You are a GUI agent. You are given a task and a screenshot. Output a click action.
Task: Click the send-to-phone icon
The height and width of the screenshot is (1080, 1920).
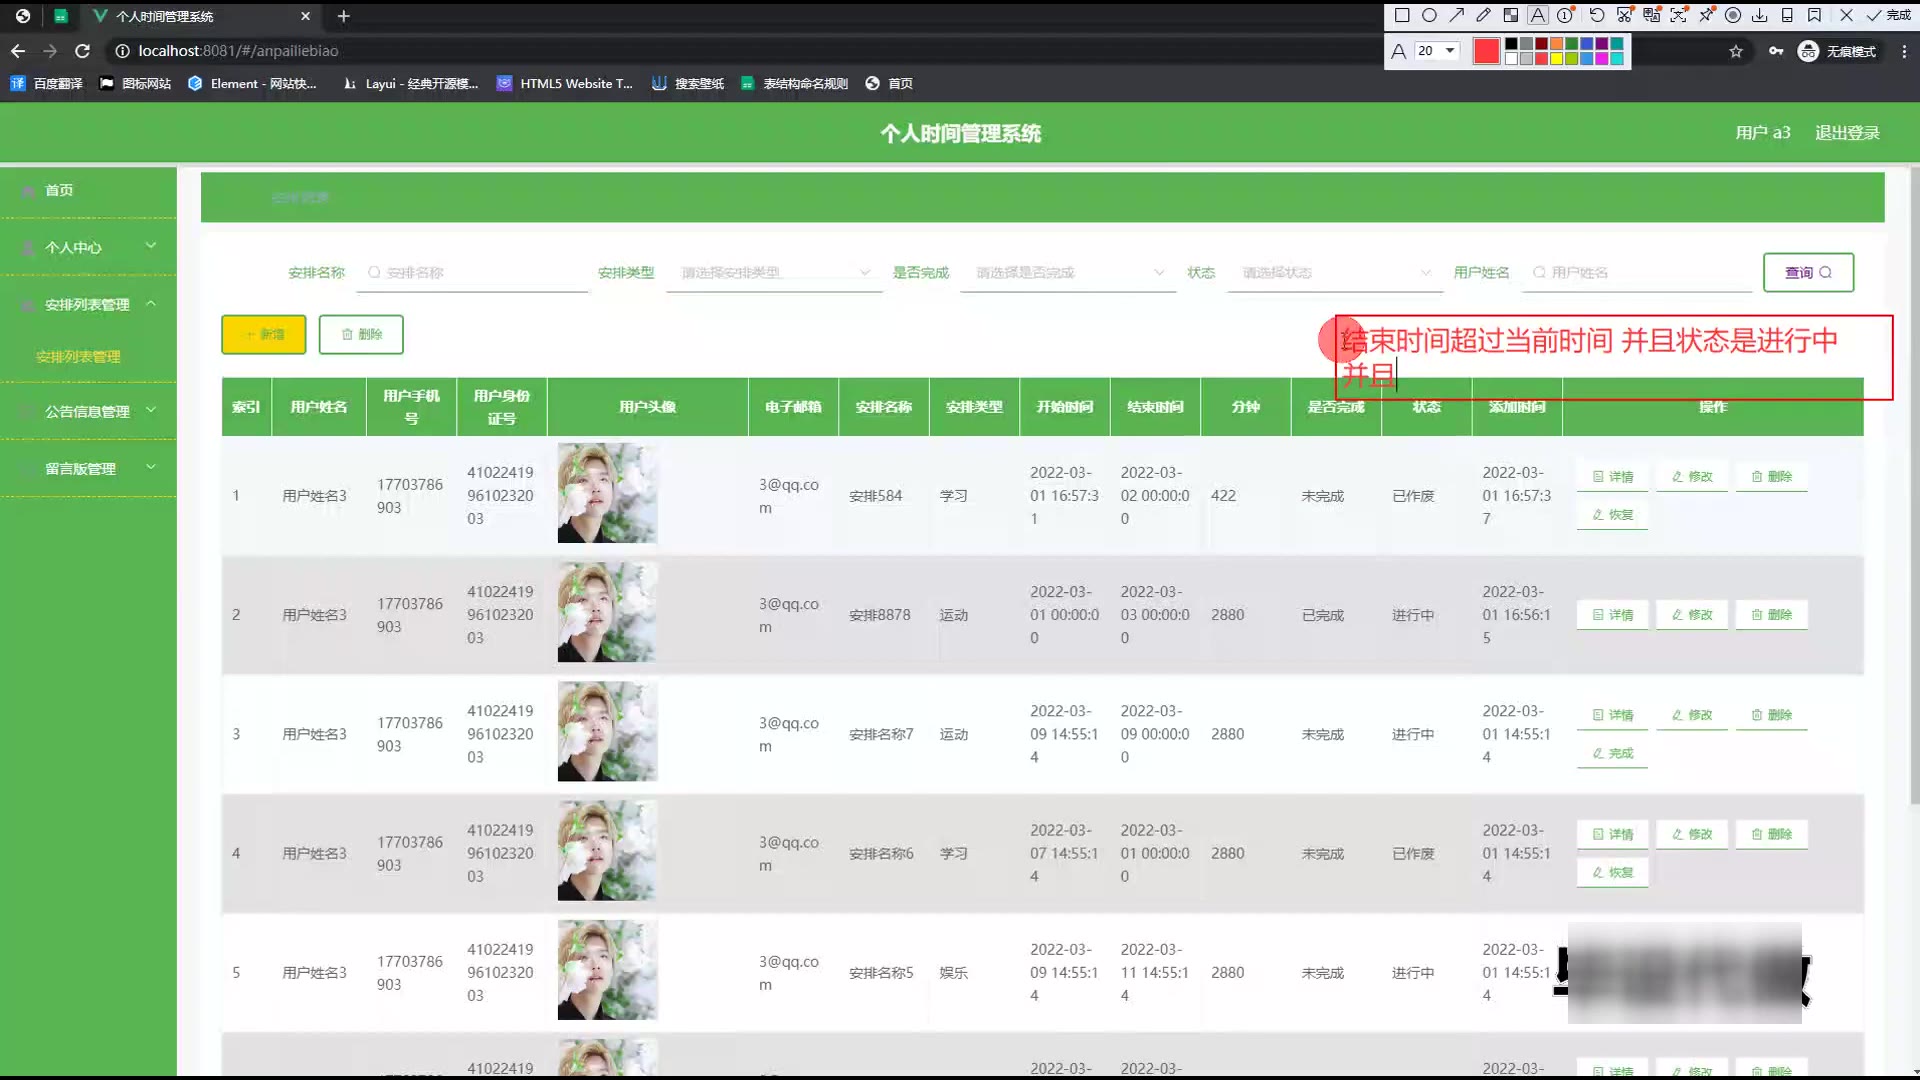click(x=1787, y=15)
